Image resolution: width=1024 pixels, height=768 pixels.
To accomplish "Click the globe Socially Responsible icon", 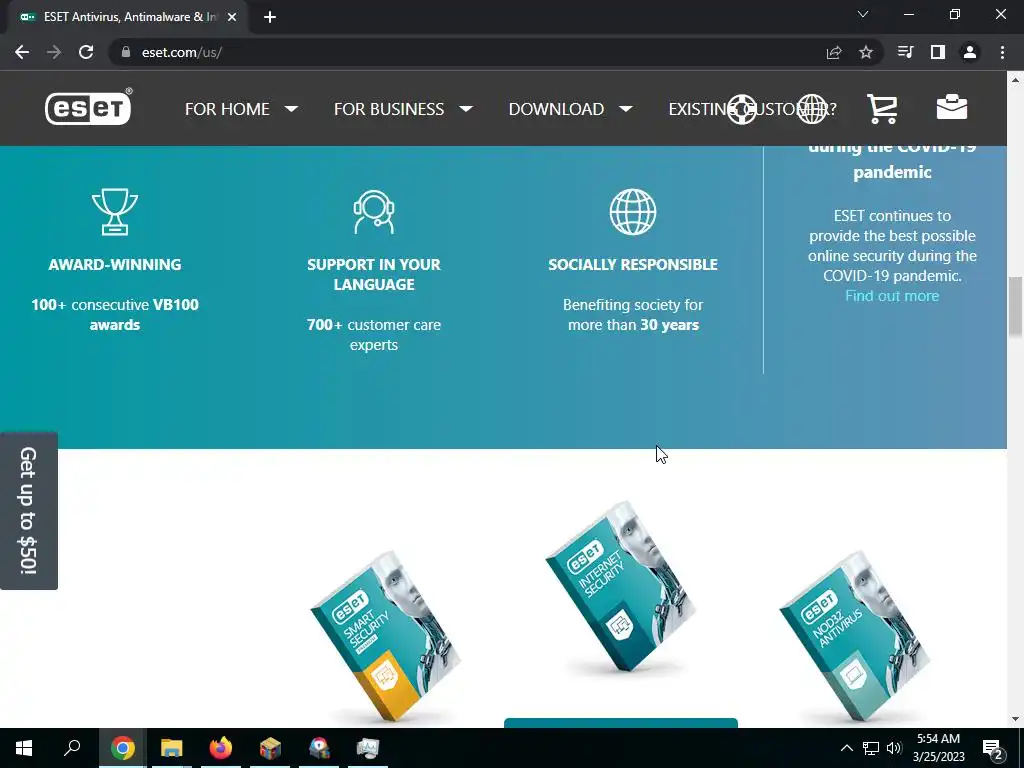I will [633, 212].
